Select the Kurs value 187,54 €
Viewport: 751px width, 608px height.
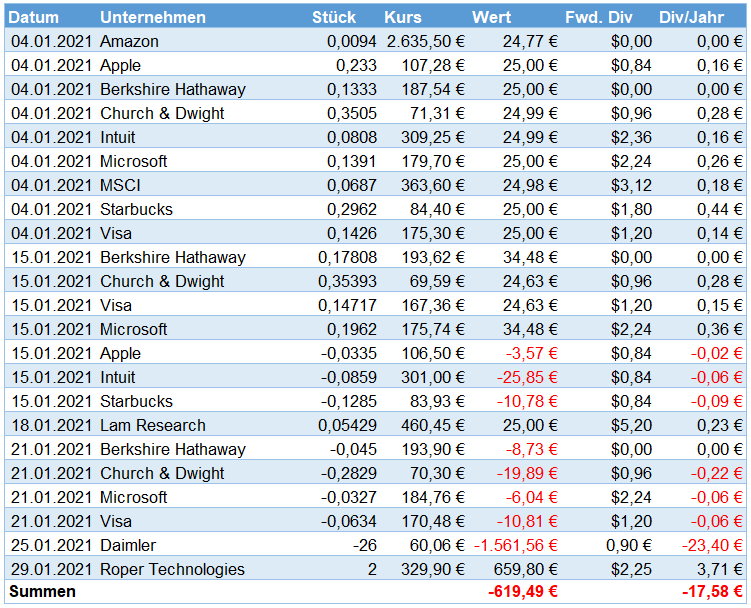[x=433, y=89]
